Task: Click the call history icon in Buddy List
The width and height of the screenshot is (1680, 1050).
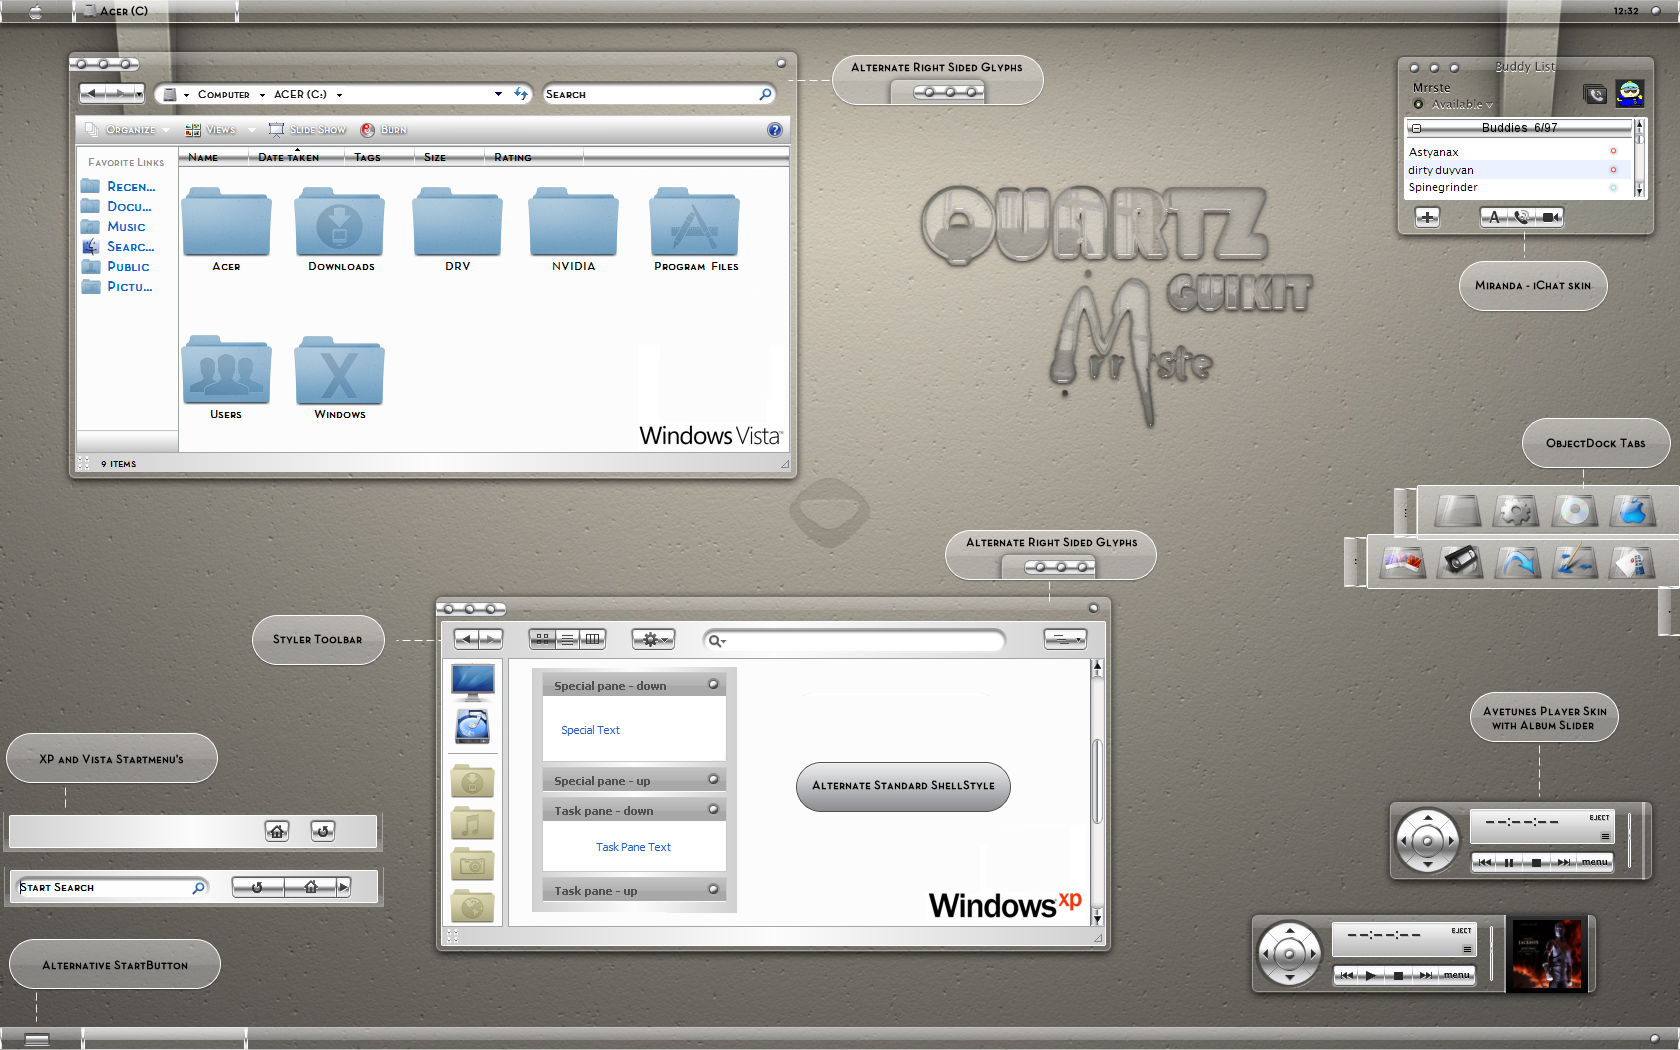Action: click(x=1596, y=94)
